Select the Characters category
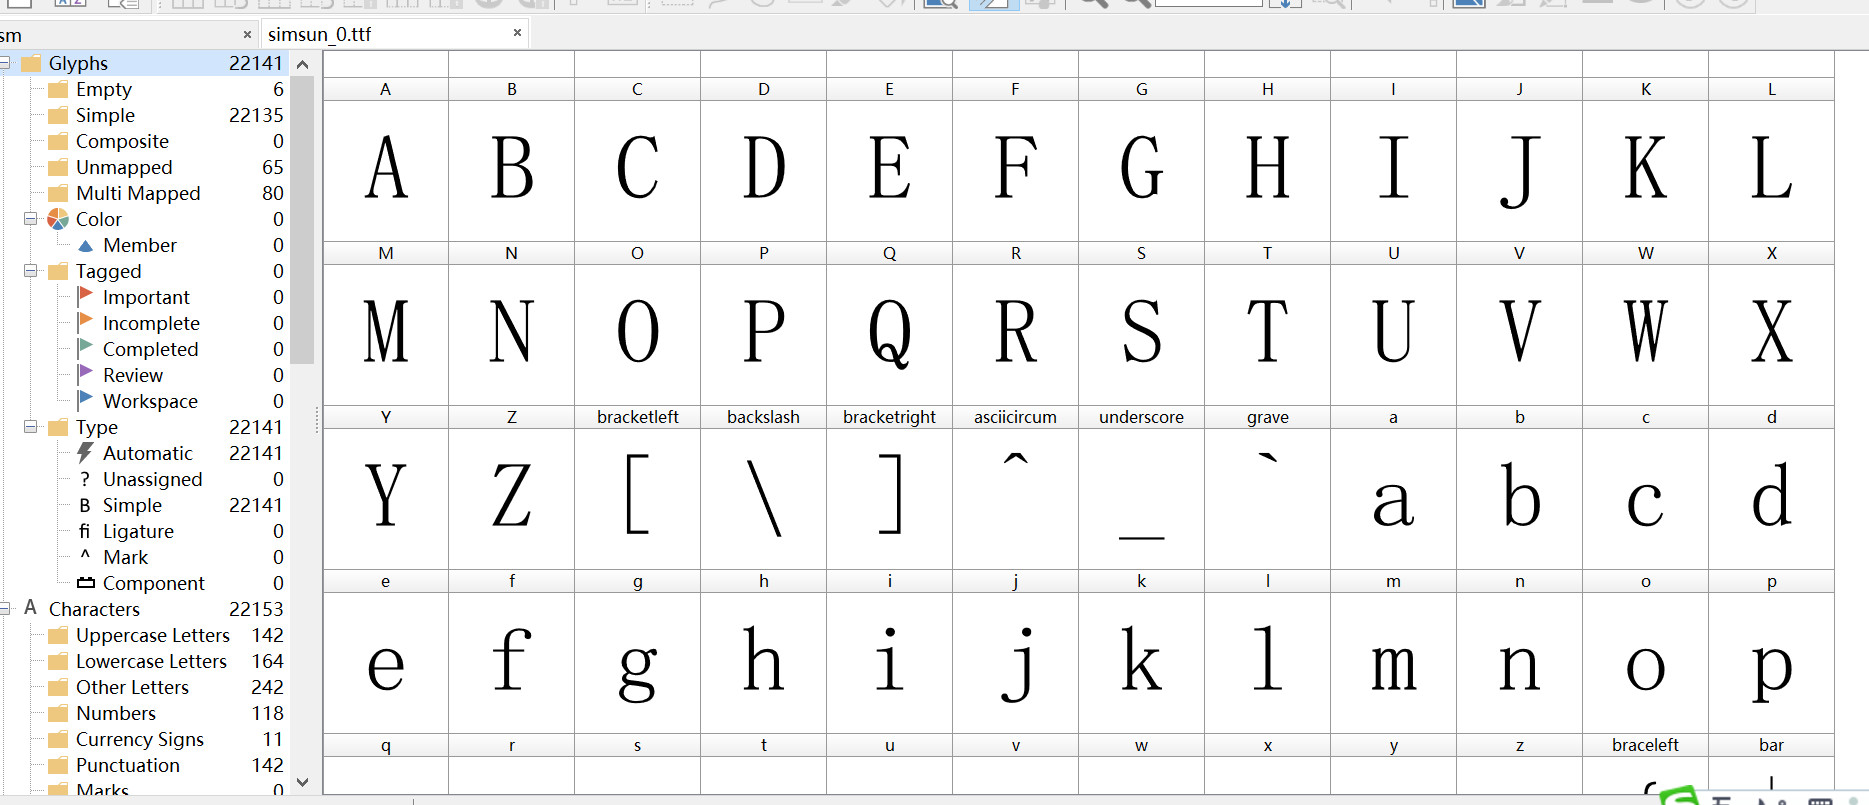This screenshot has height=805, width=1869. (x=94, y=609)
